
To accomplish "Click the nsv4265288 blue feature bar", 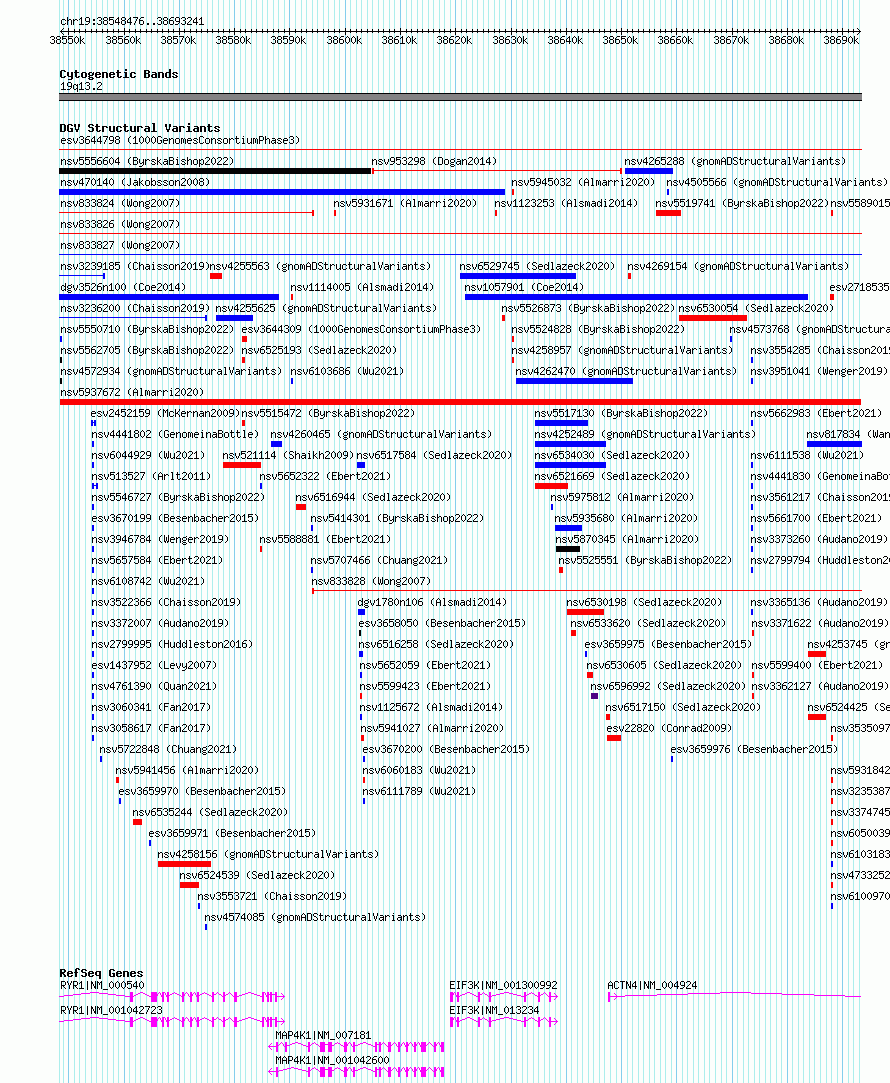I will click(648, 171).
